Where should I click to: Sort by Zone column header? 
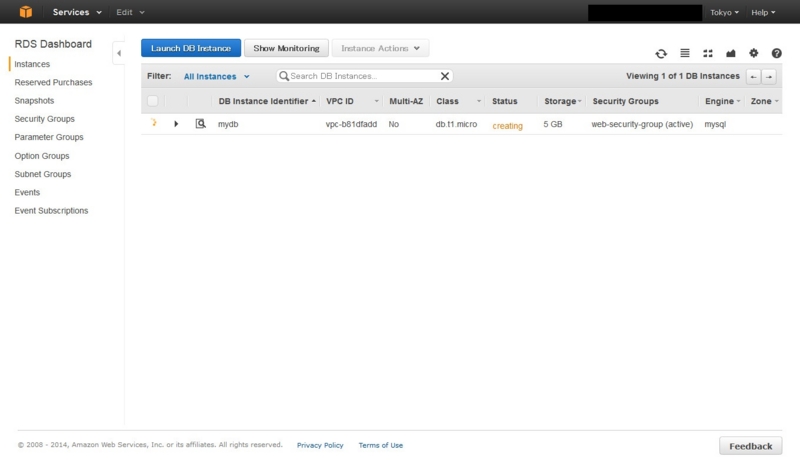pos(764,101)
